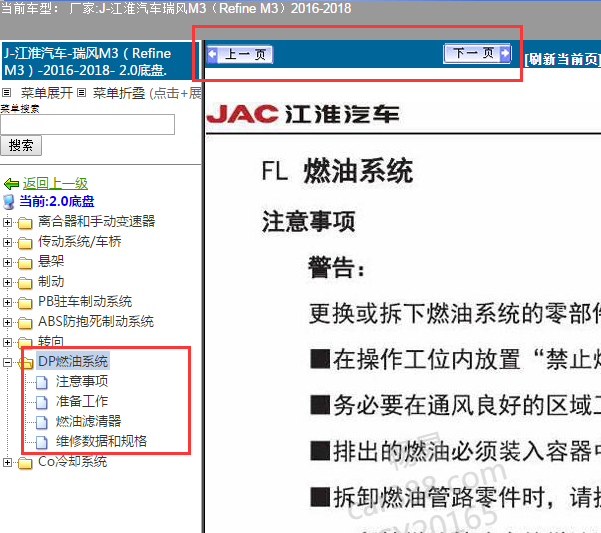Click the green back arrow icon
The width and height of the screenshot is (601, 533).
pos(11,184)
